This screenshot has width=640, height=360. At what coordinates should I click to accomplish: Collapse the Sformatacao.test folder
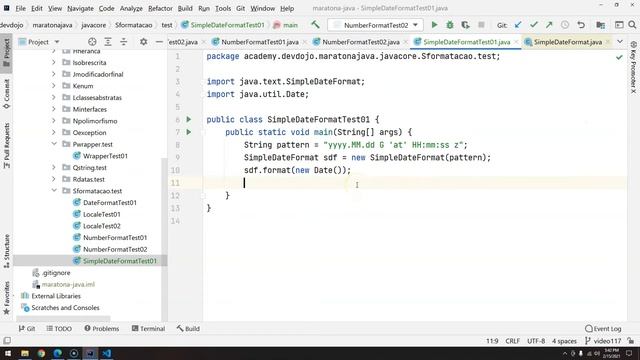pyautogui.click(x=54, y=191)
